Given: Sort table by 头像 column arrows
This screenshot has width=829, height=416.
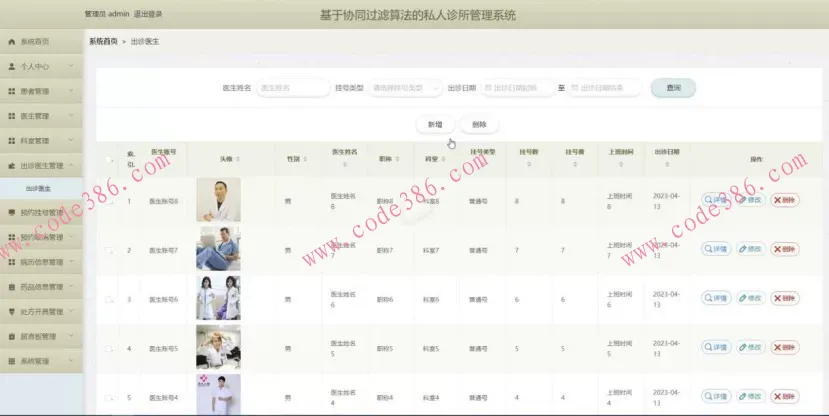Looking at the screenshot, I should coord(238,159).
